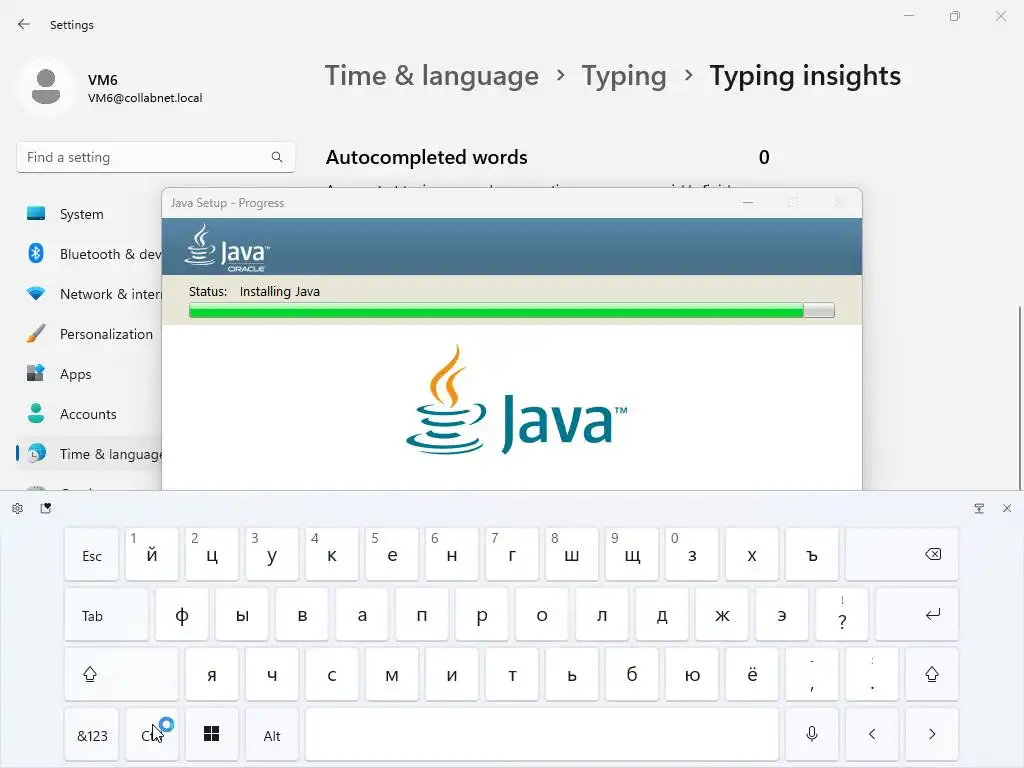
Task: Select Time & language in sidebar
Action: click(x=91, y=454)
